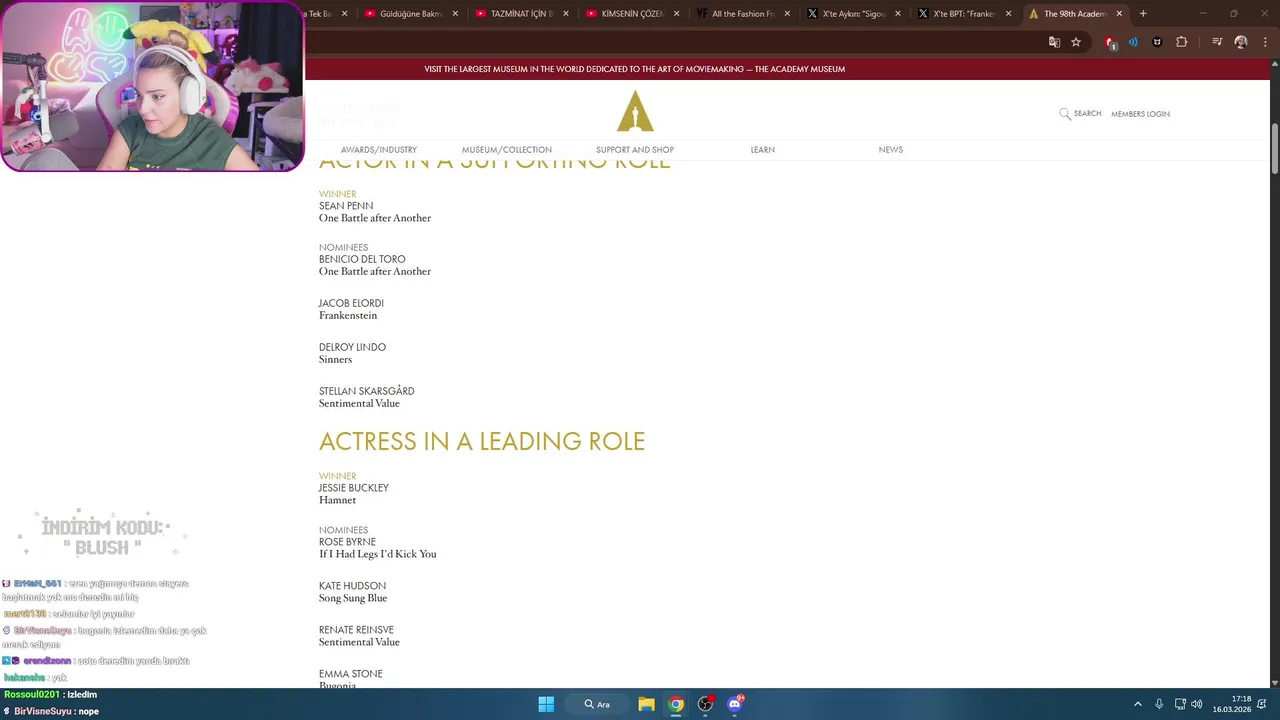Click the blue sound-wave extension icon
The image size is (1280, 720).
[1133, 42]
